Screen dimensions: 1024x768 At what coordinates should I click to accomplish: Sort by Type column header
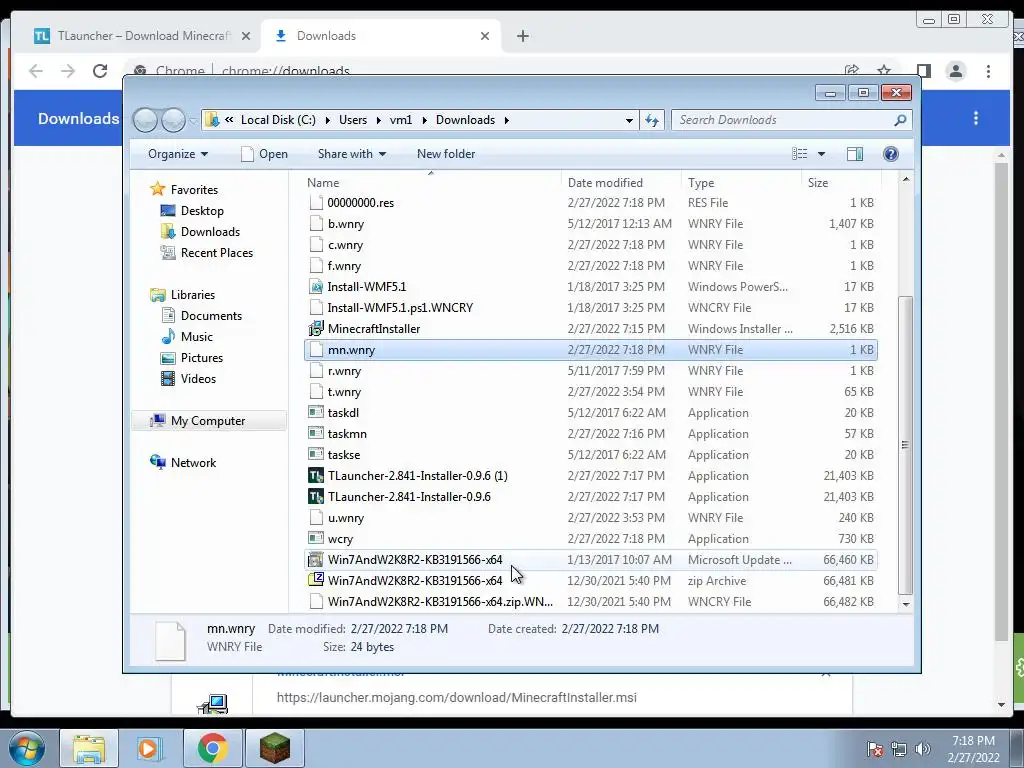click(x=741, y=183)
